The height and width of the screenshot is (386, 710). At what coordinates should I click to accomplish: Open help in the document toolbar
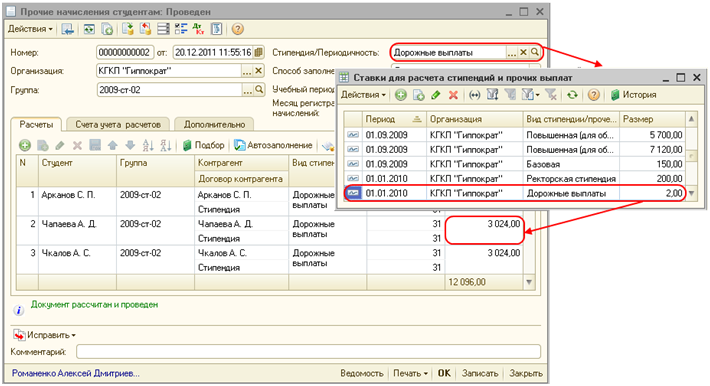coord(237,29)
